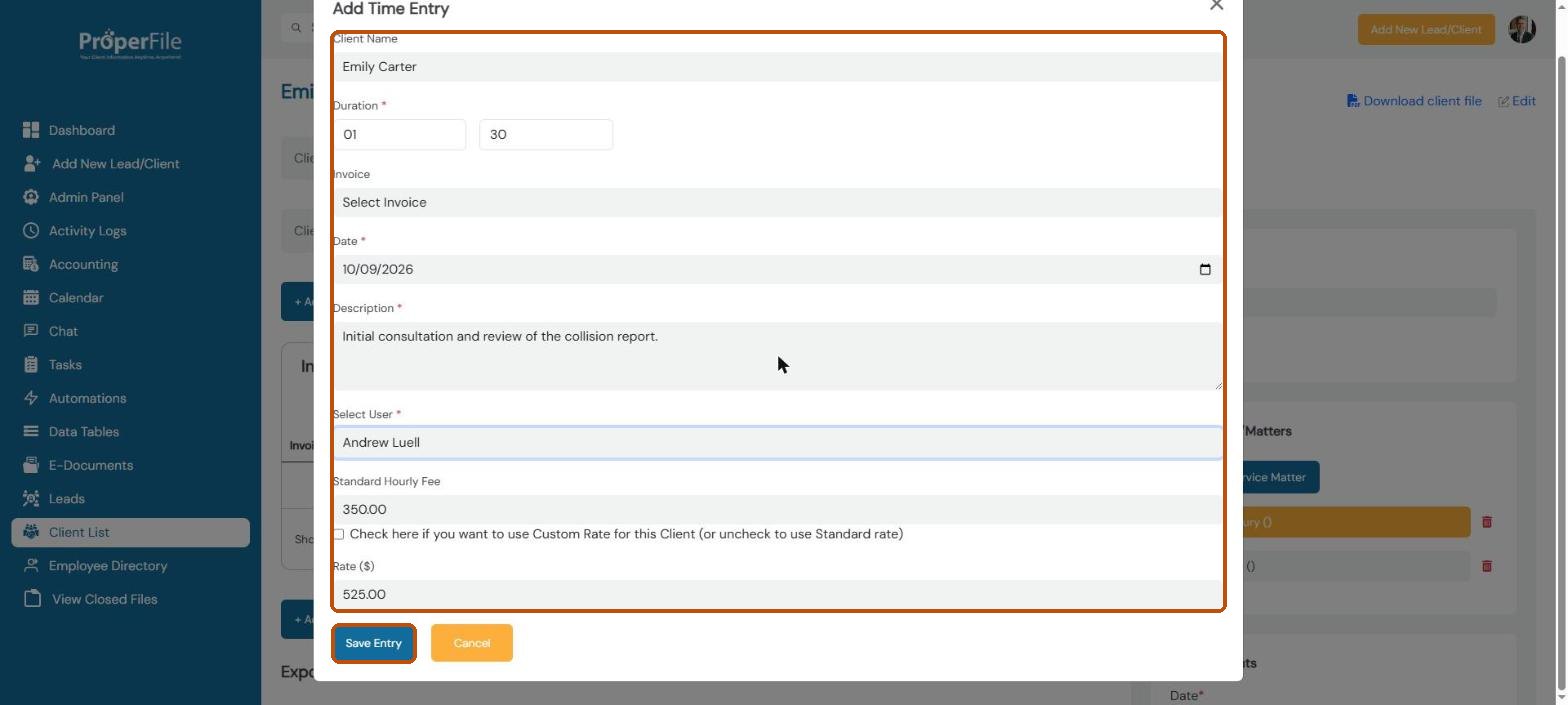1568x705 pixels.
Task: Cancel the time entry
Action: pos(472,643)
